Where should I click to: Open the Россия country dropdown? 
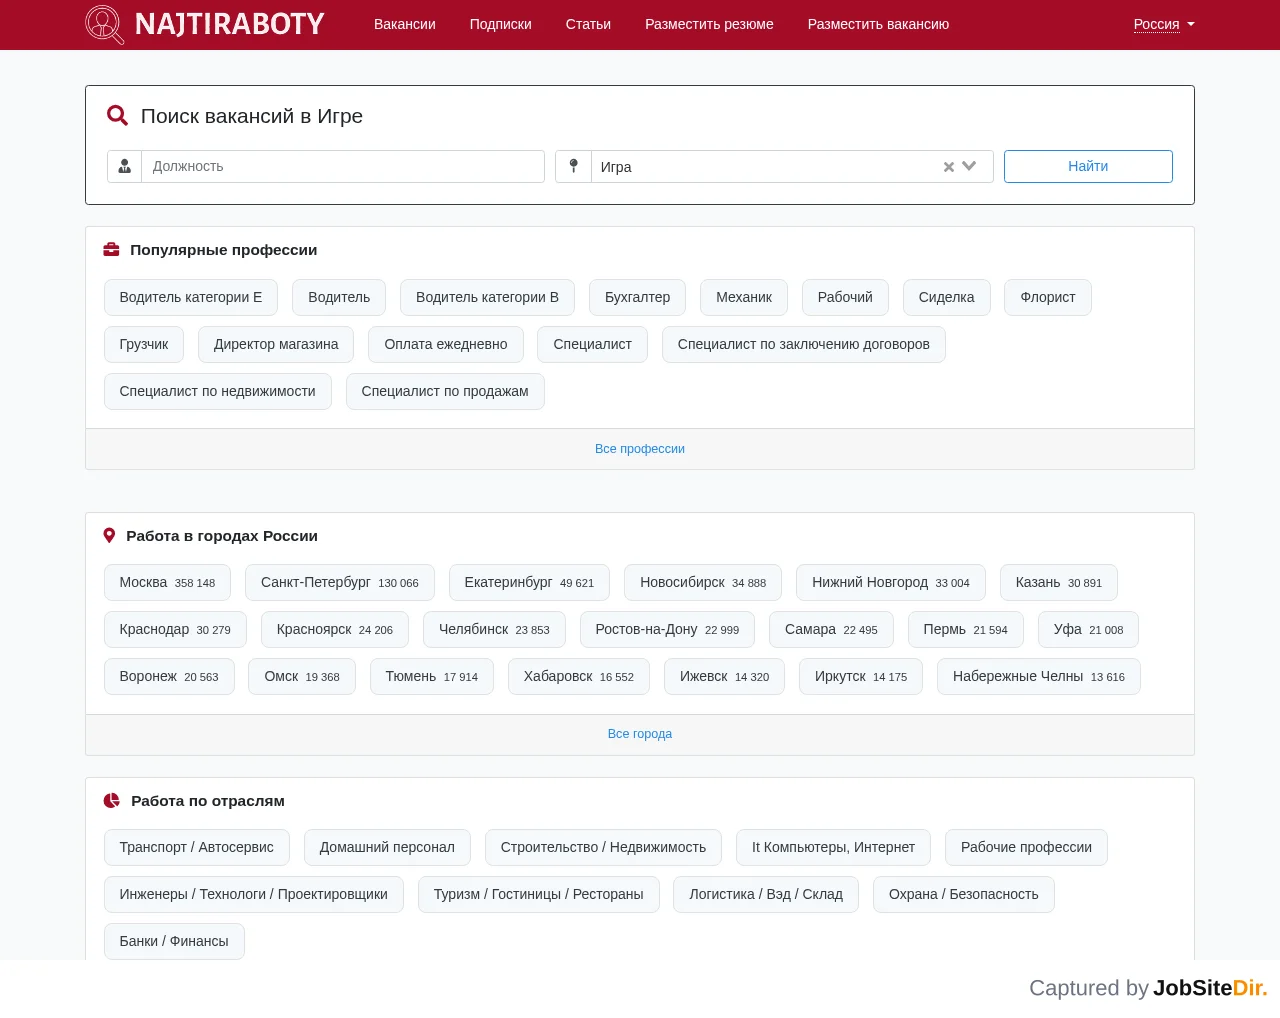[x=1164, y=24]
